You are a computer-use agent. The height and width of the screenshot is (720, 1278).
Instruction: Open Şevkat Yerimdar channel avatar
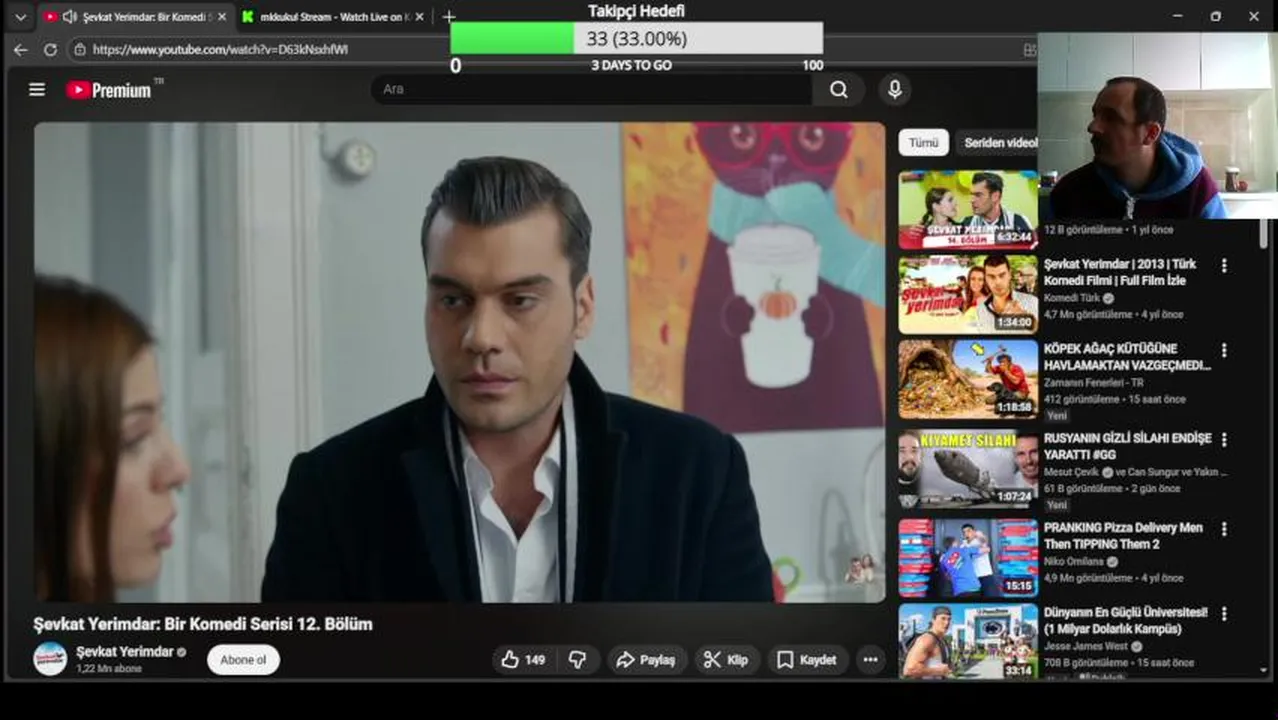pos(50,659)
